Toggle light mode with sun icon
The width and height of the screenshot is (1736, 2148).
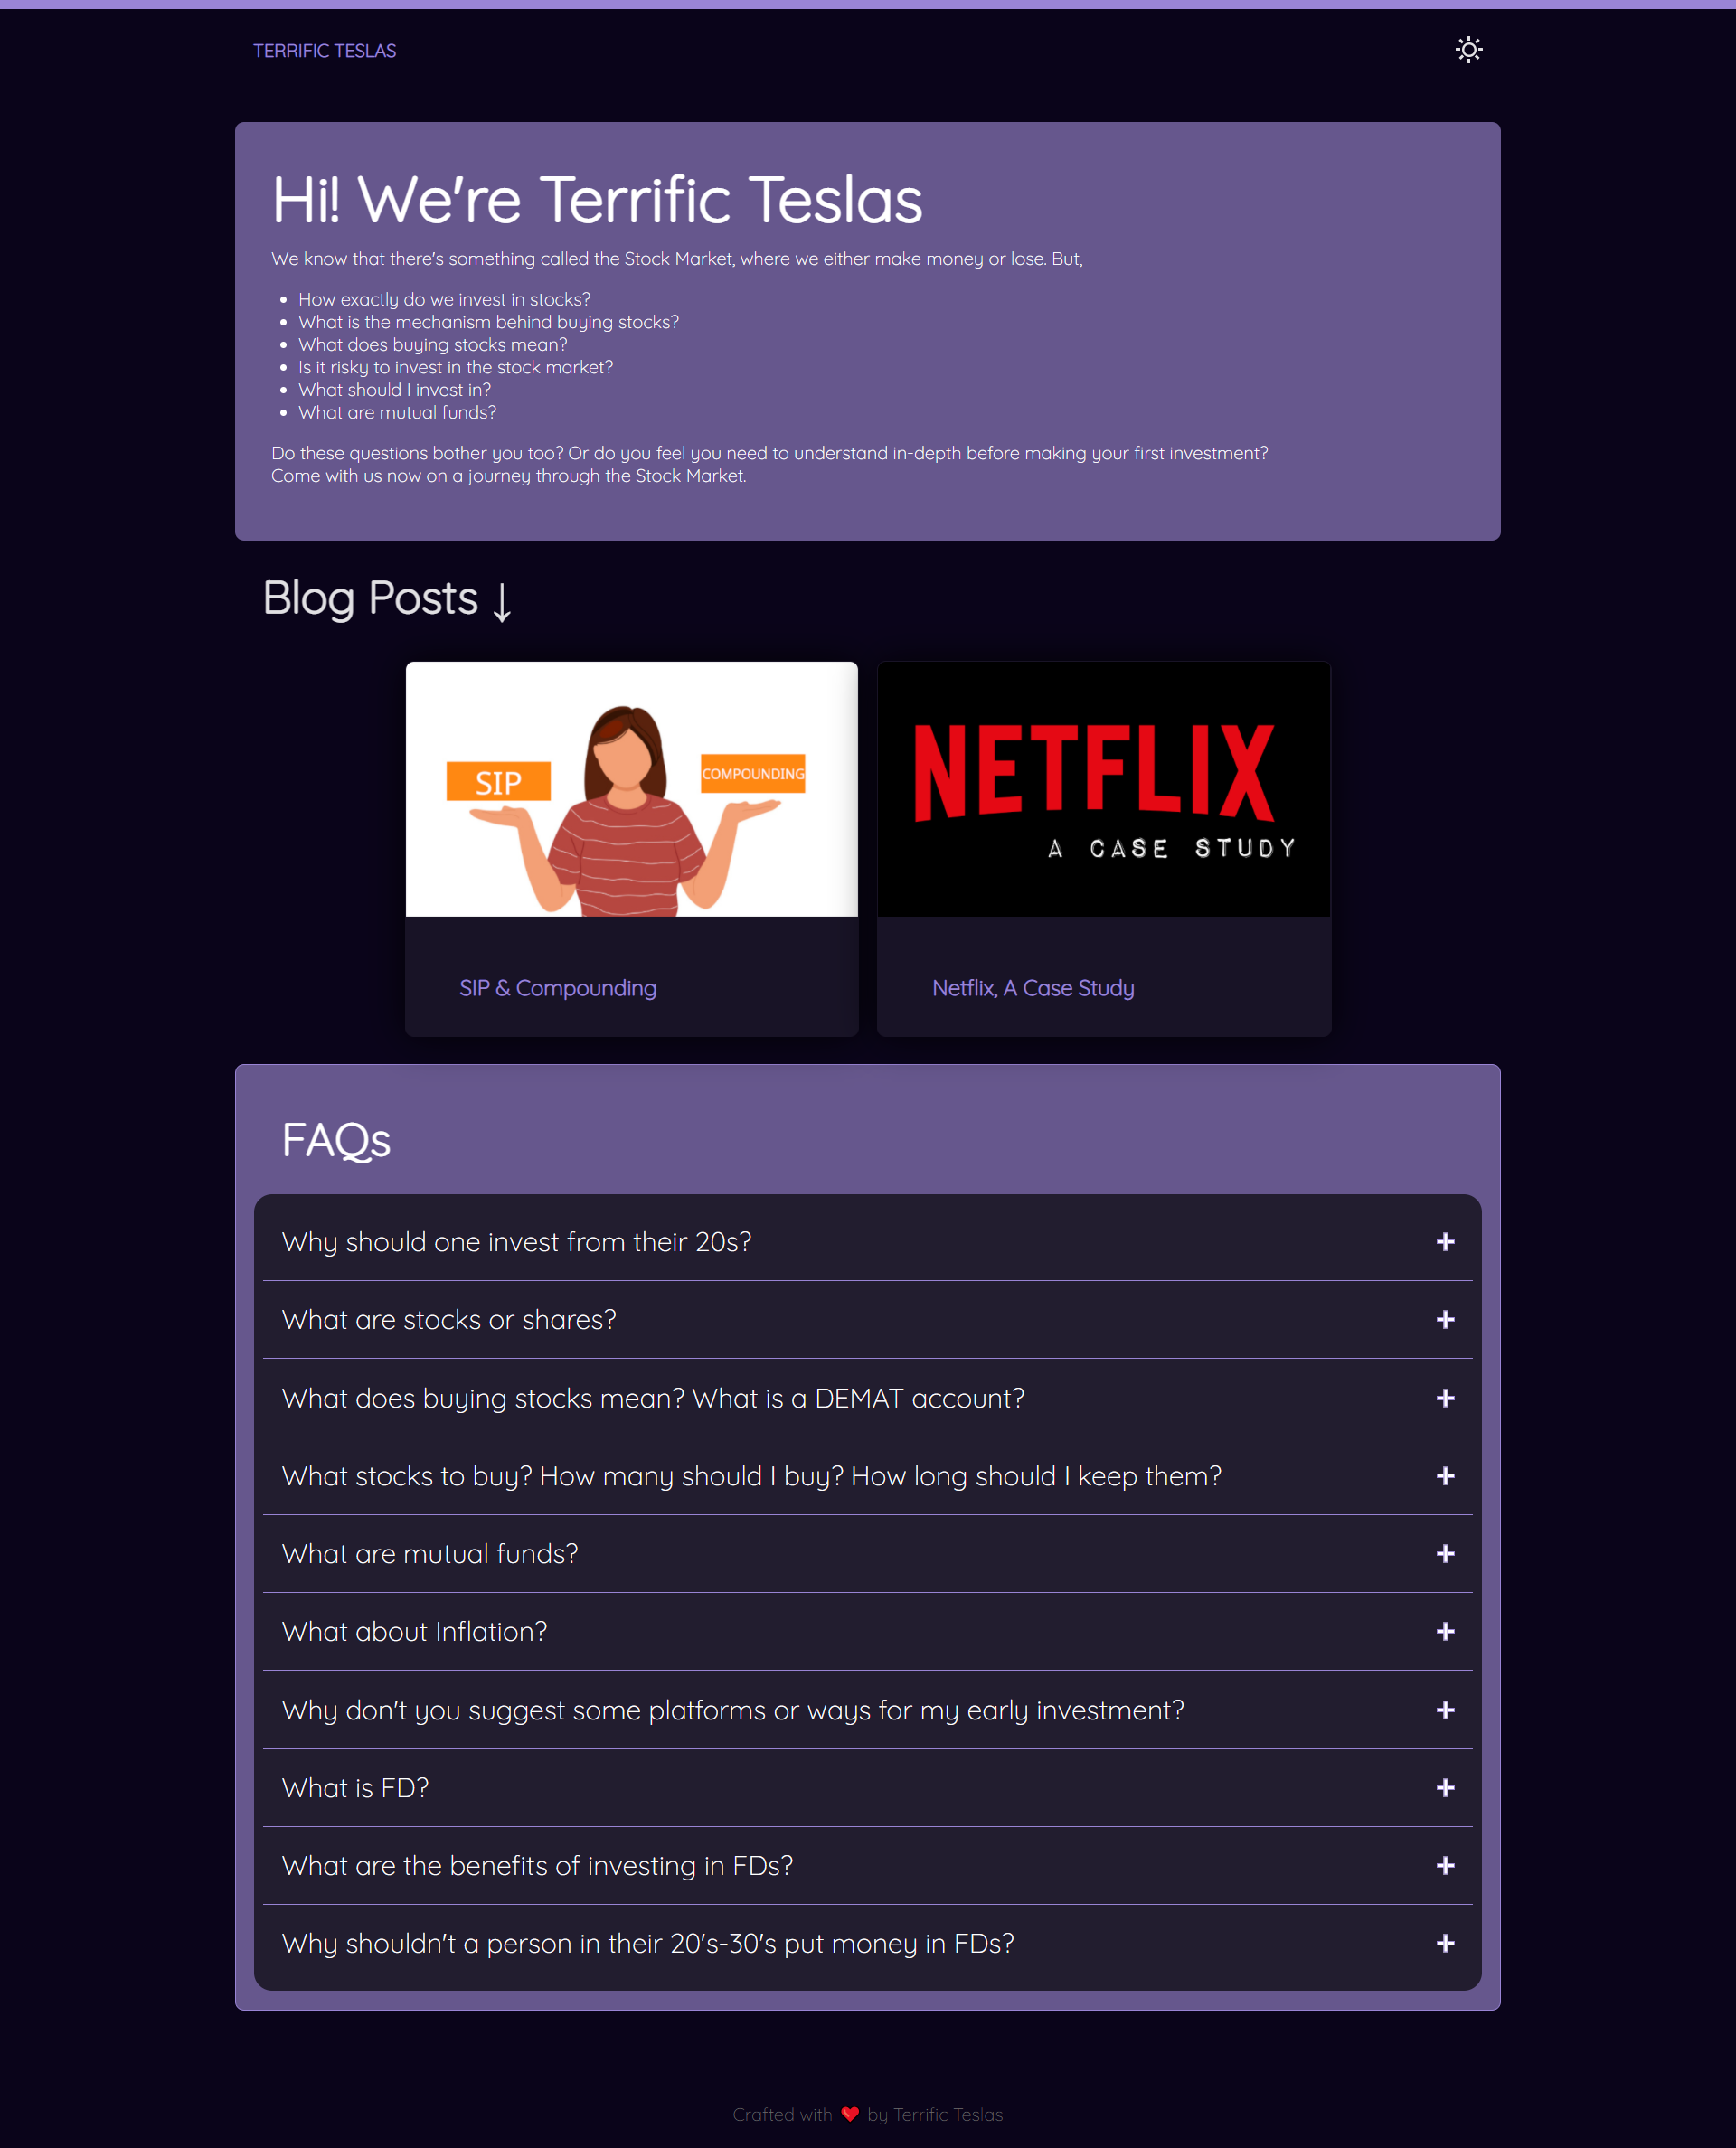[1468, 50]
